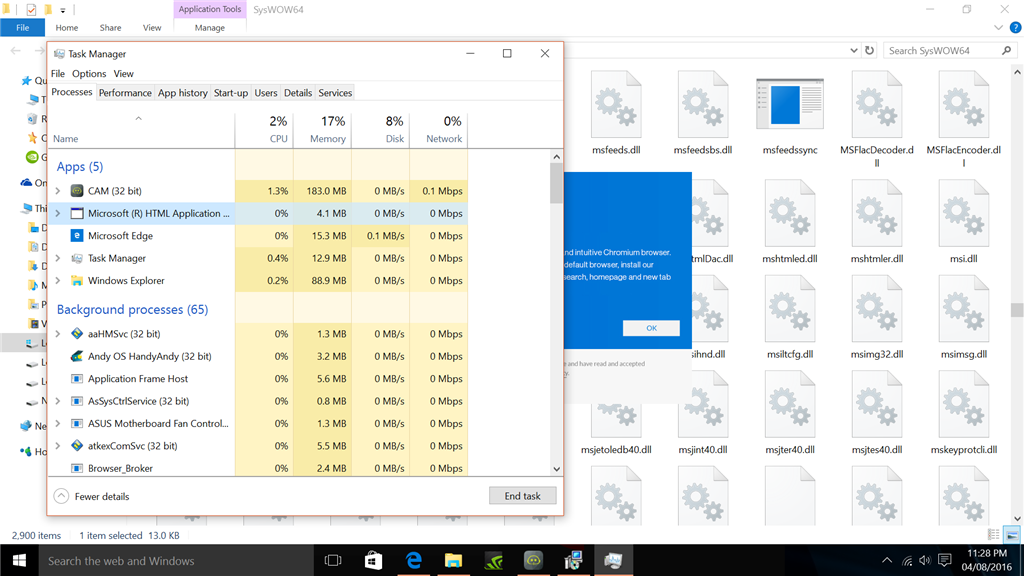Launch Microsoft Edge from the taskbar
This screenshot has width=1024, height=576.
[x=413, y=560]
